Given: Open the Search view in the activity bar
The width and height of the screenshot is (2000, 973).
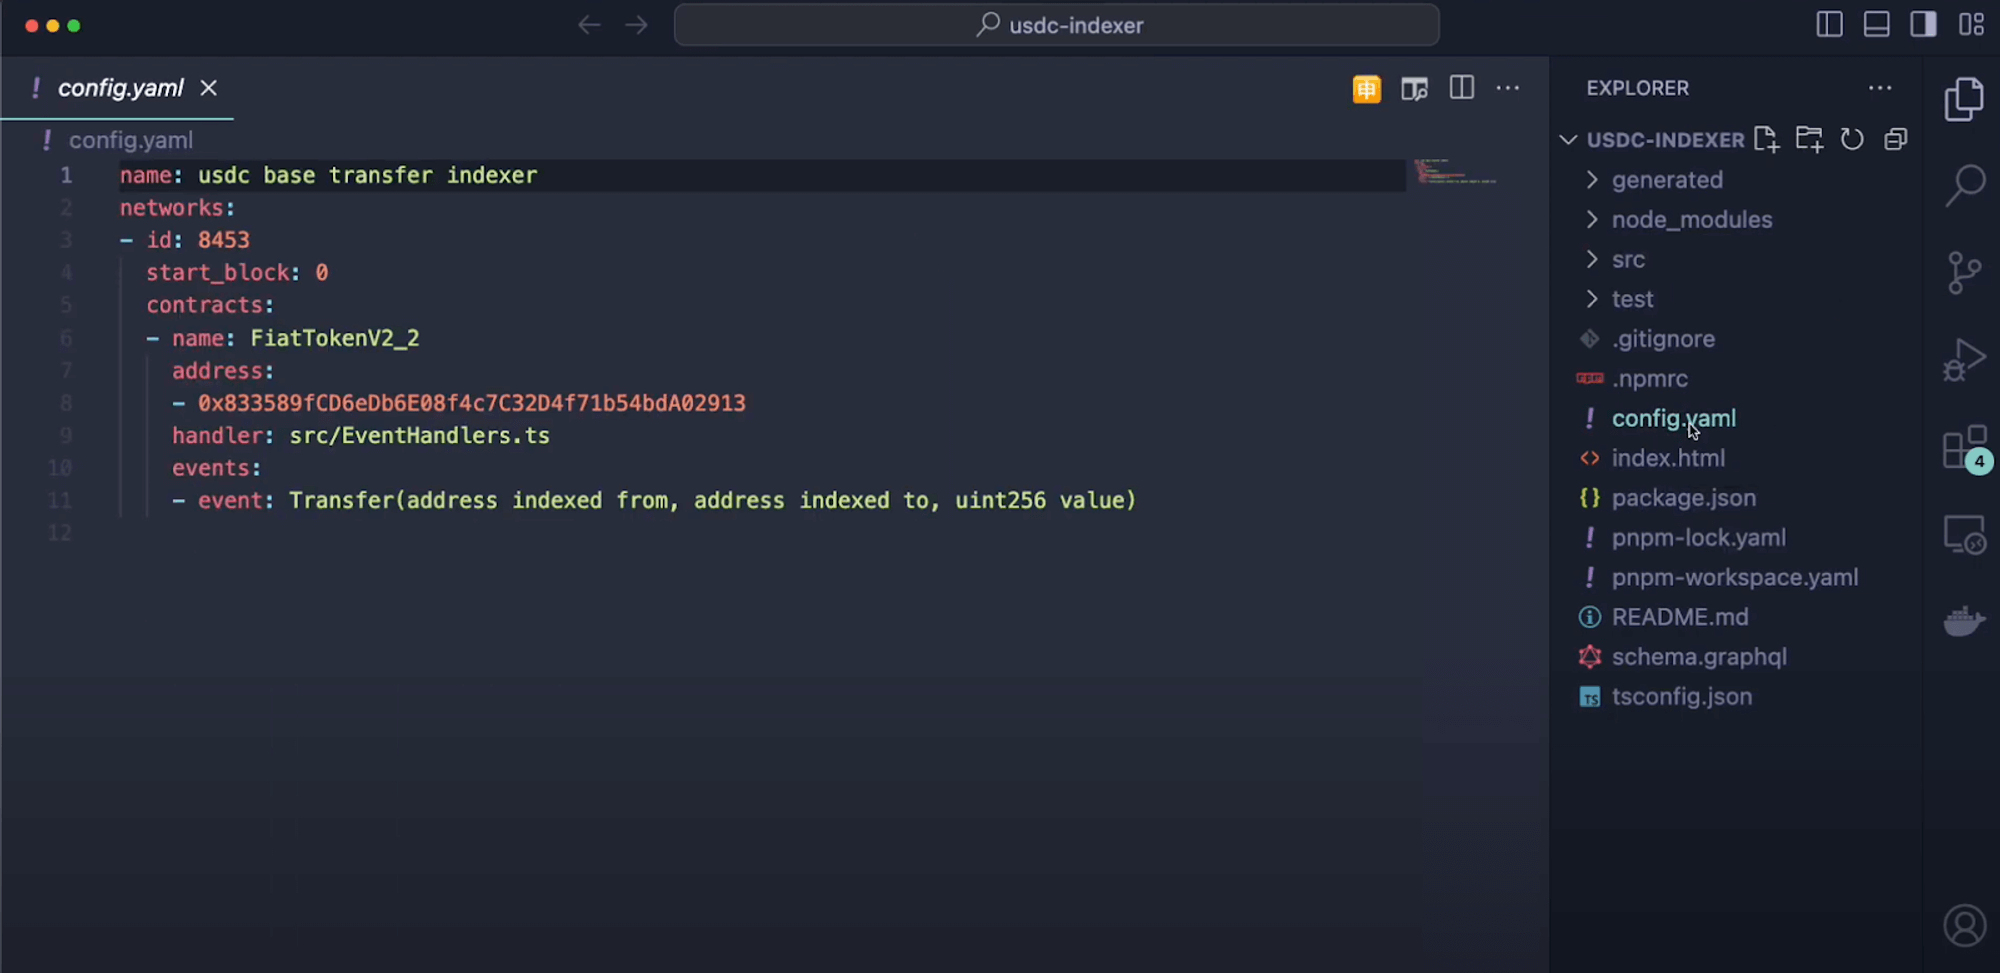Looking at the screenshot, I should (x=1964, y=186).
